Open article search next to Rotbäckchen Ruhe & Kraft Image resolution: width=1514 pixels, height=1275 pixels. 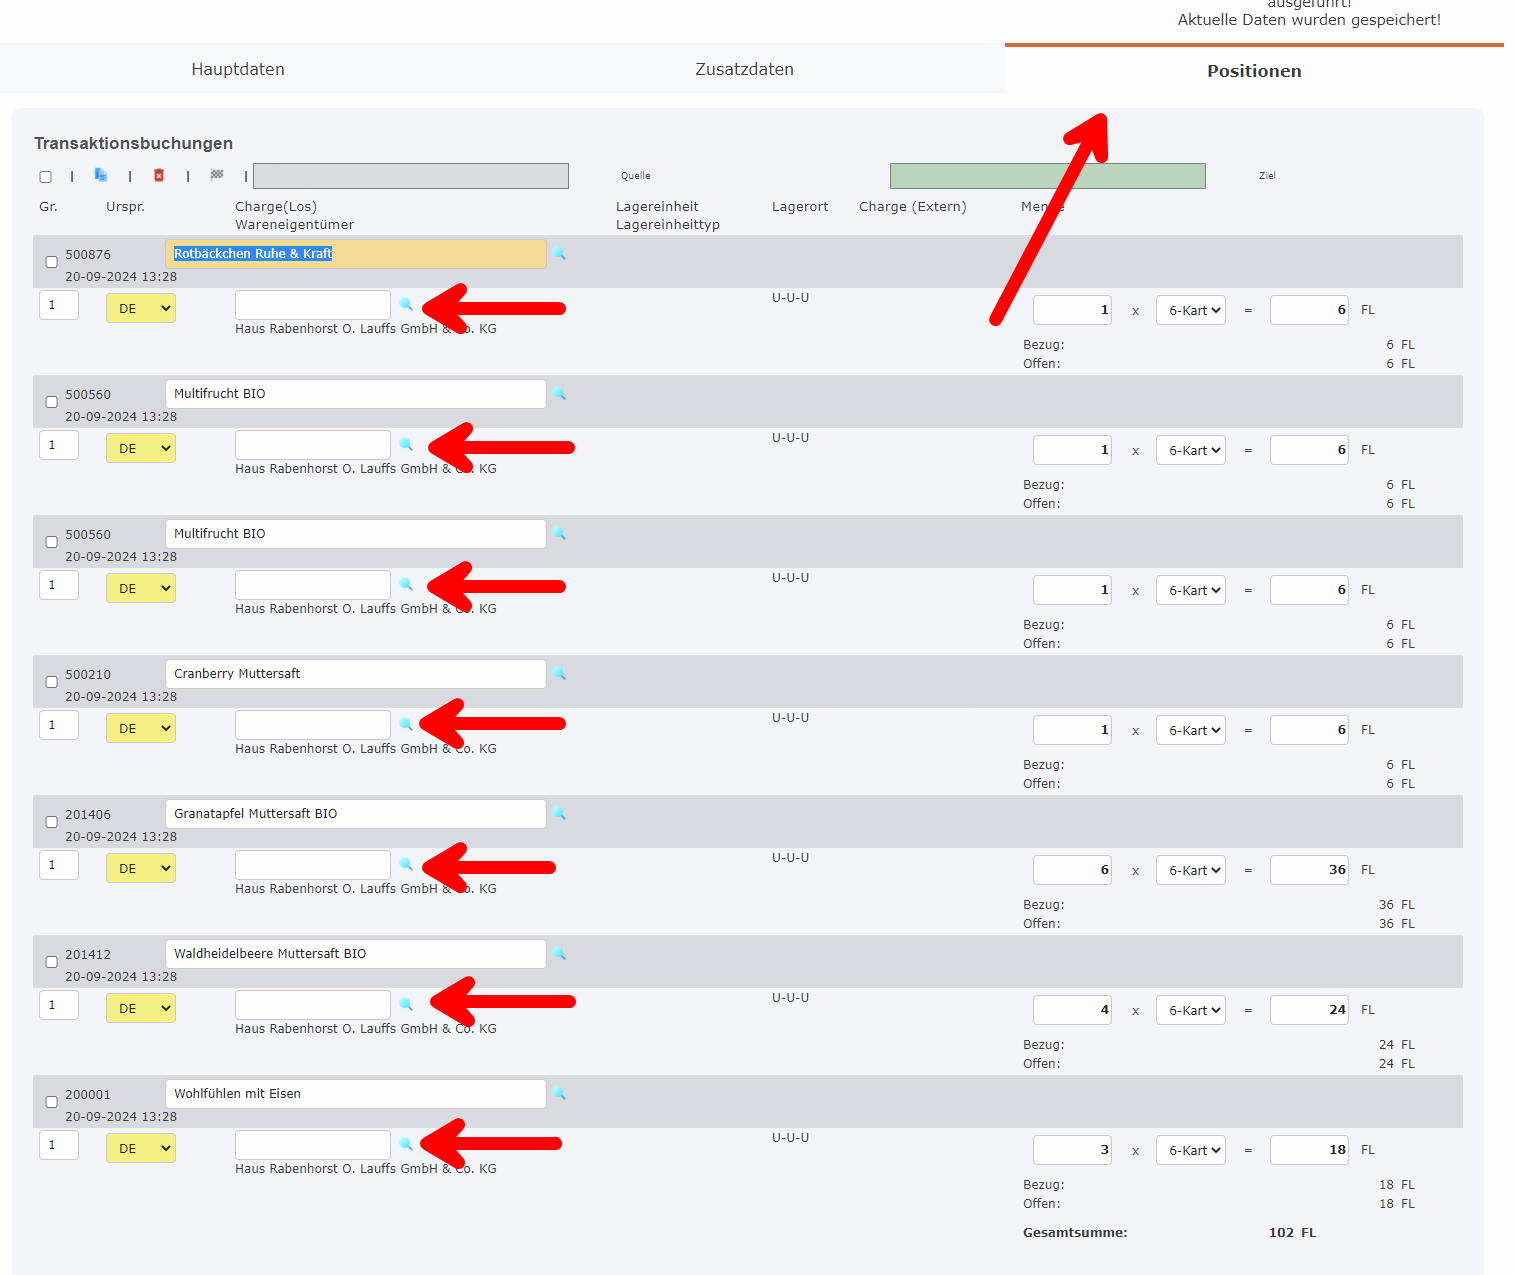coord(560,254)
